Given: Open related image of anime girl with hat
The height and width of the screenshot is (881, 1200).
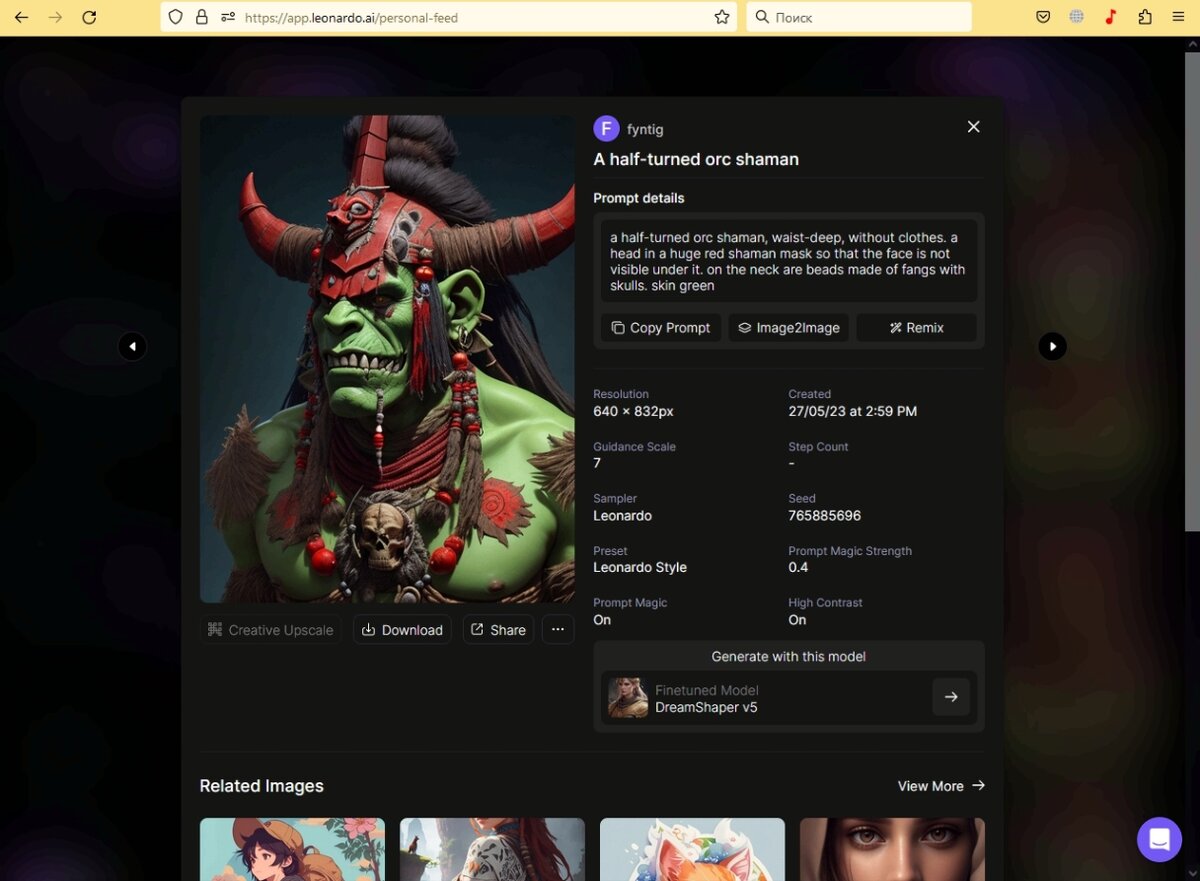Looking at the screenshot, I should [292, 849].
